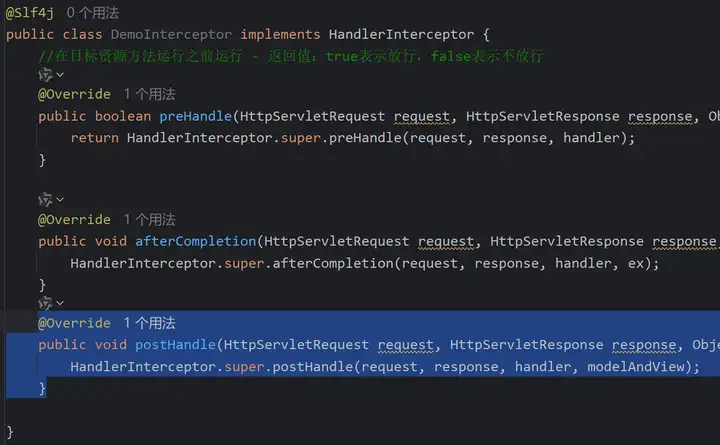720x445 pixels.
Task: Click the @Override annotation above preHandle
Action: pos(74,94)
